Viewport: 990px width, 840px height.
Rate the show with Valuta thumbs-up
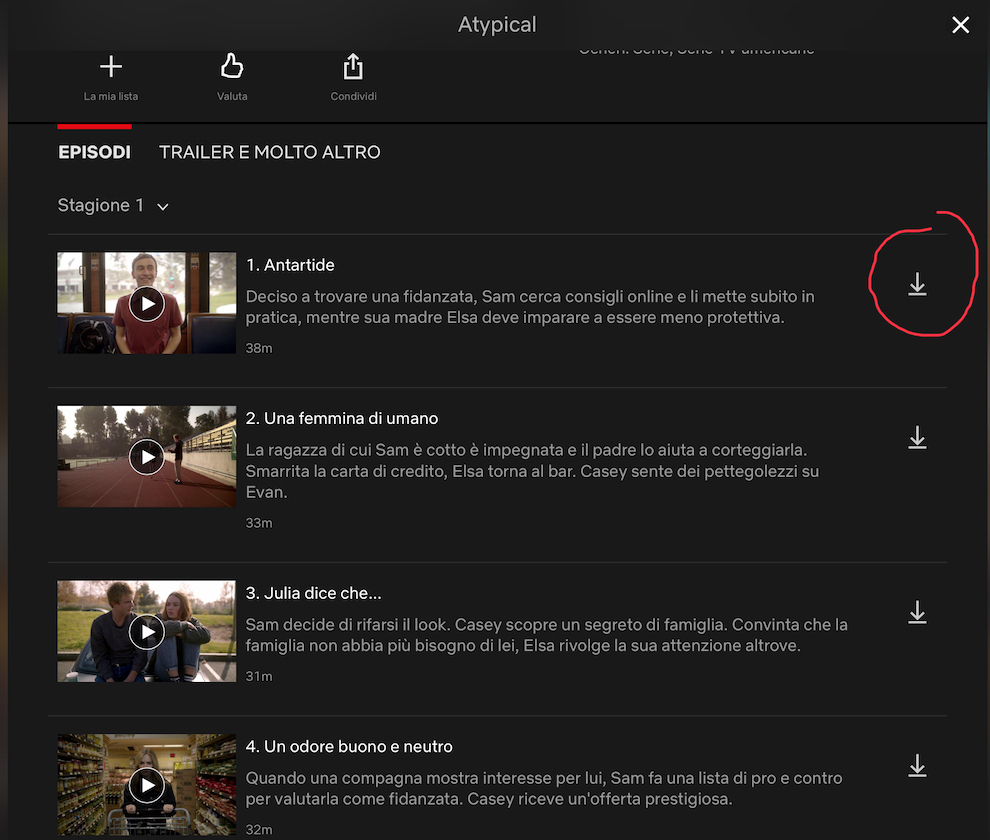(232, 78)
